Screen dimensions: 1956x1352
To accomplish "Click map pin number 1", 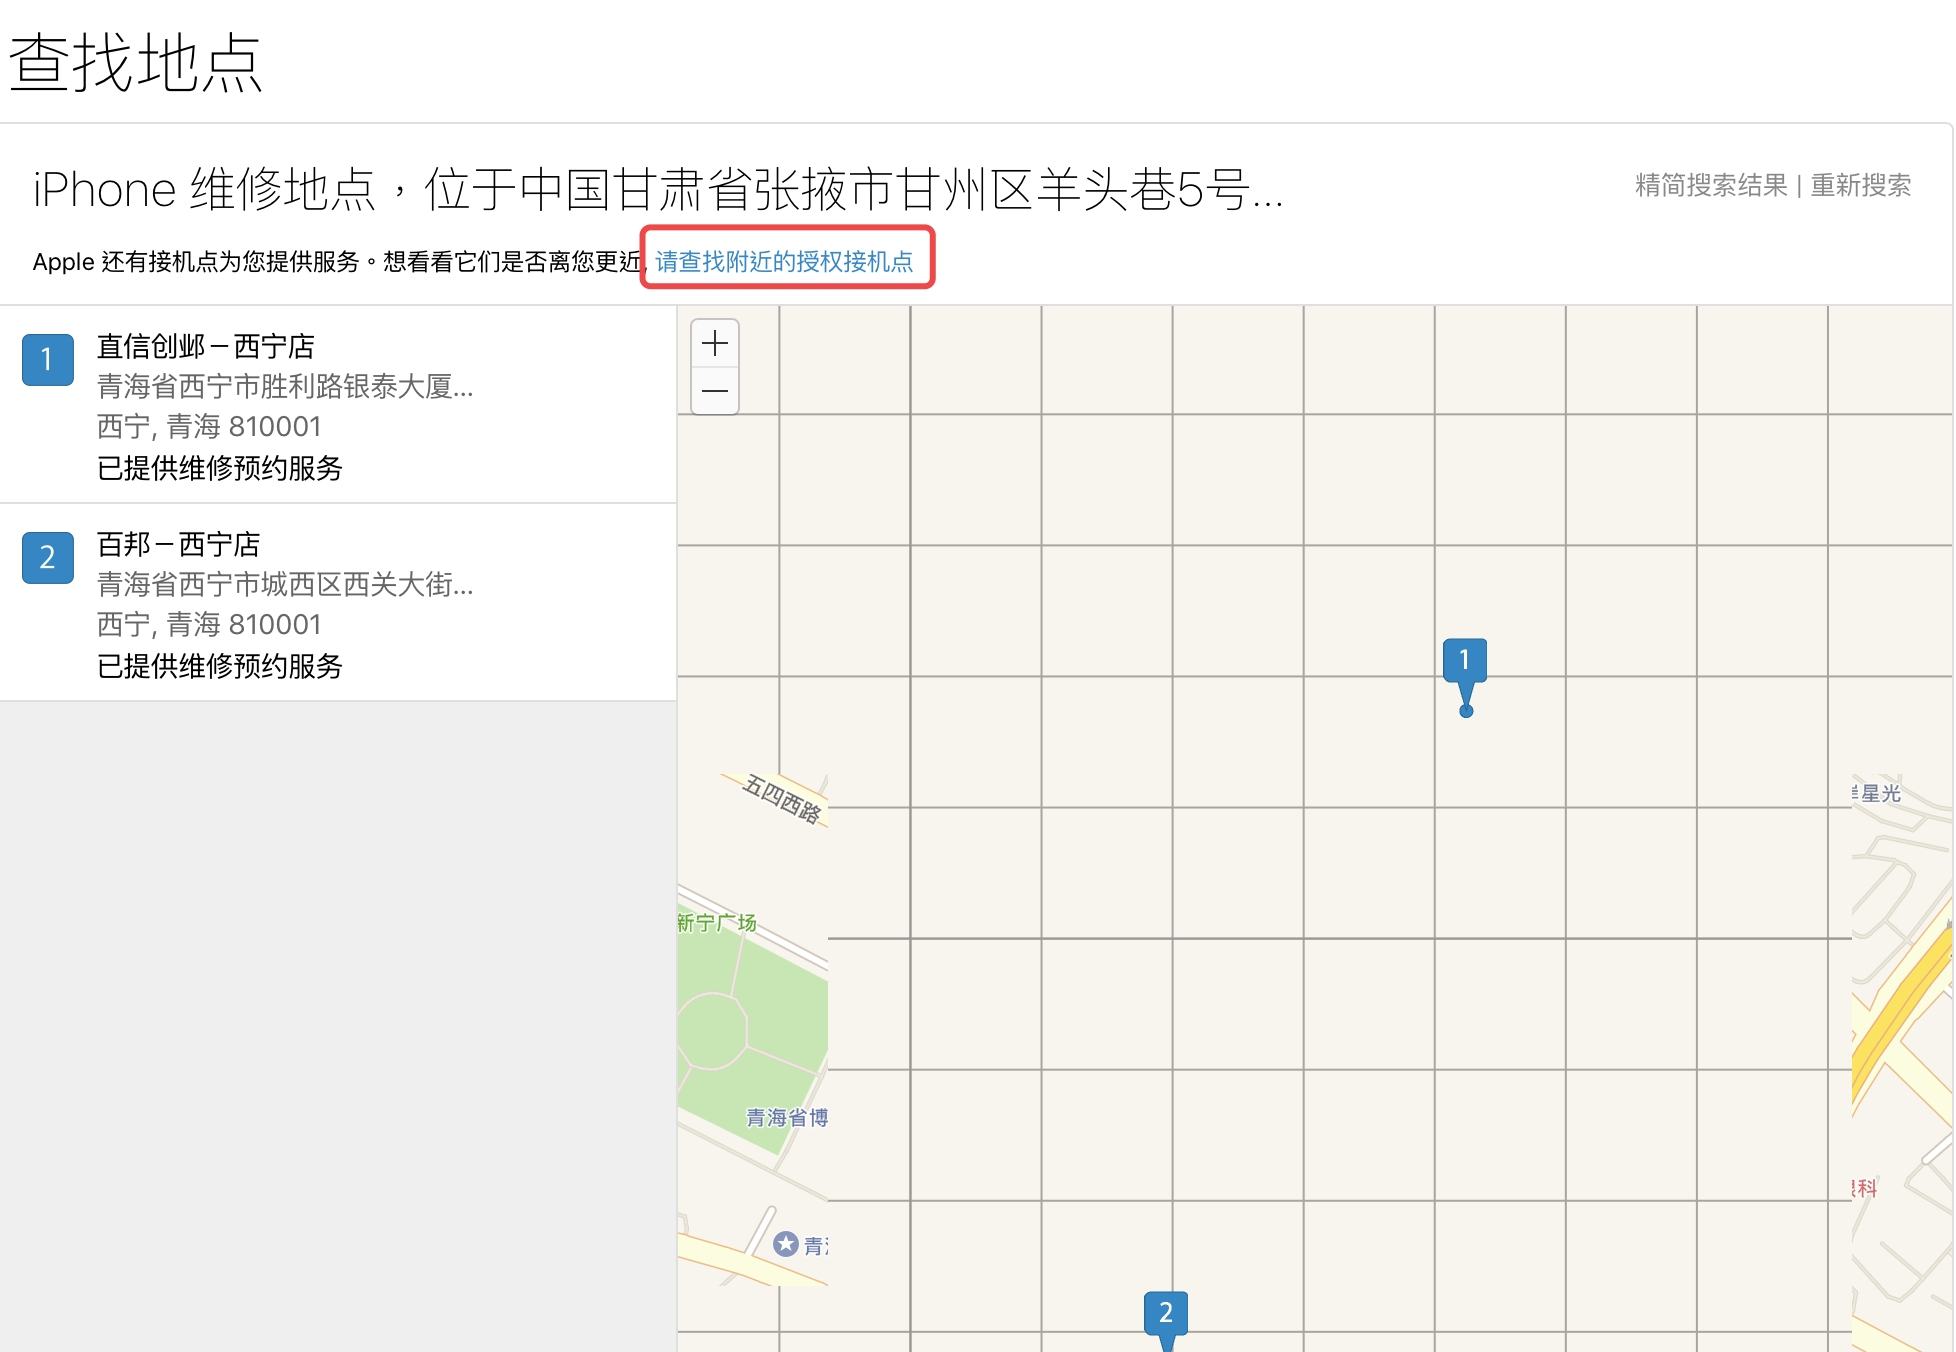I will pos(1465,661).
